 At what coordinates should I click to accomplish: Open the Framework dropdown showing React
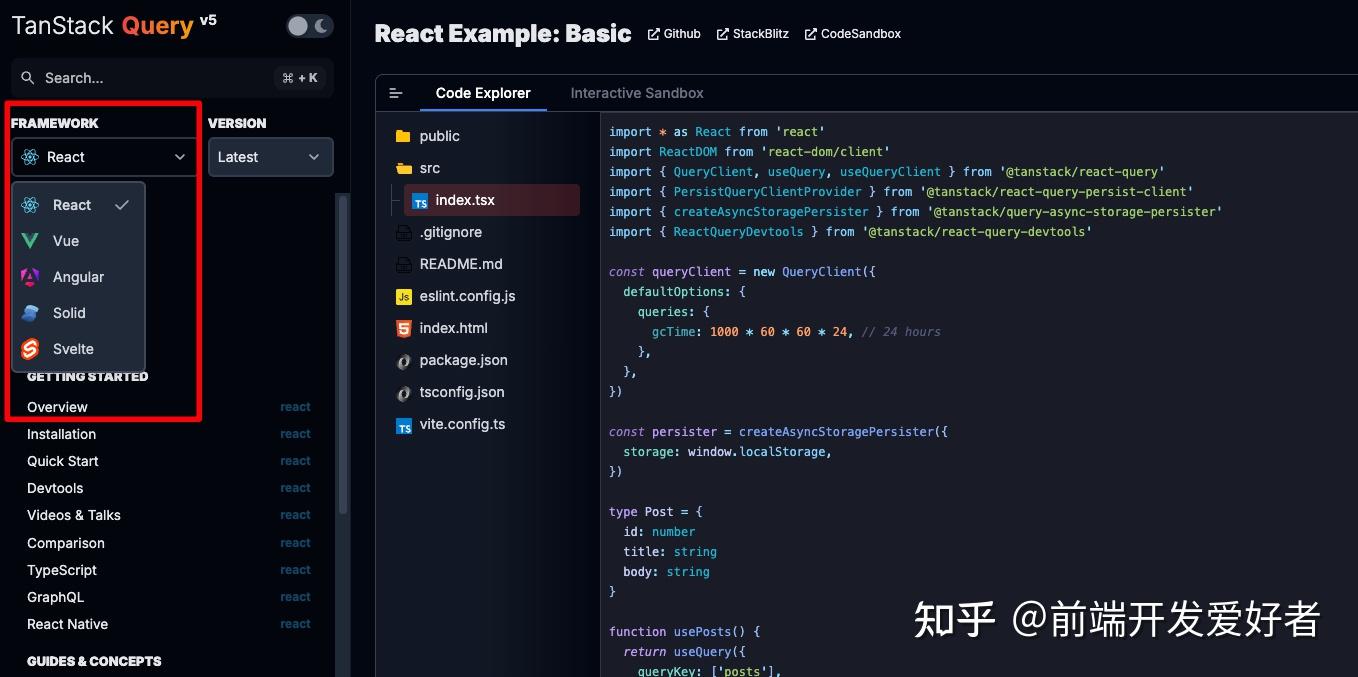tap(103, 157)
